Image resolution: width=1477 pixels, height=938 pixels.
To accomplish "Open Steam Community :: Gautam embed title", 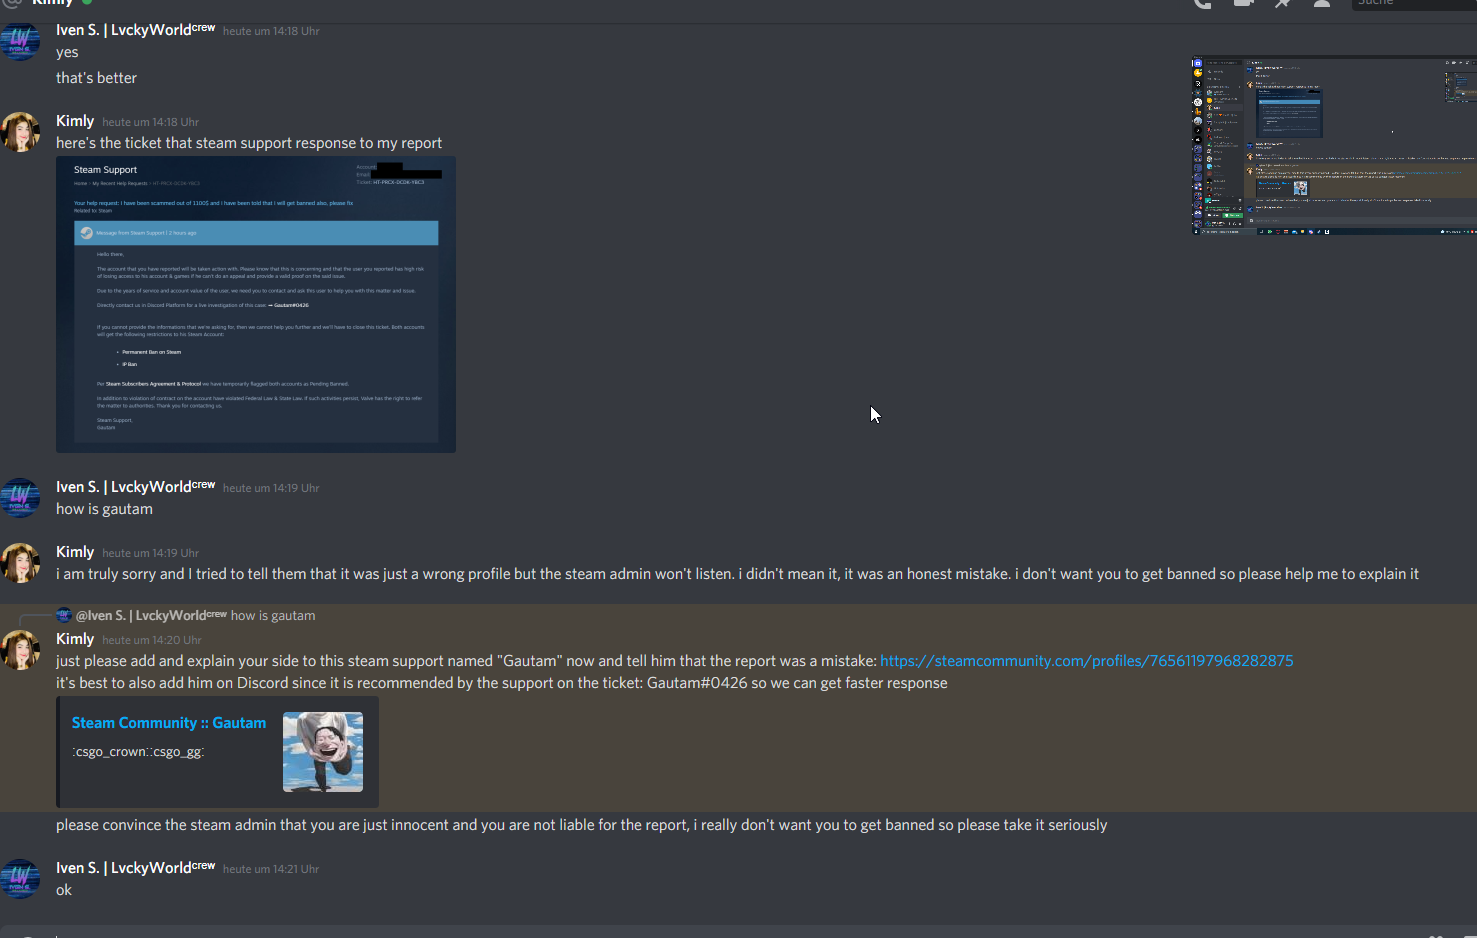I will pyautogui.click(x=169, y=723).
